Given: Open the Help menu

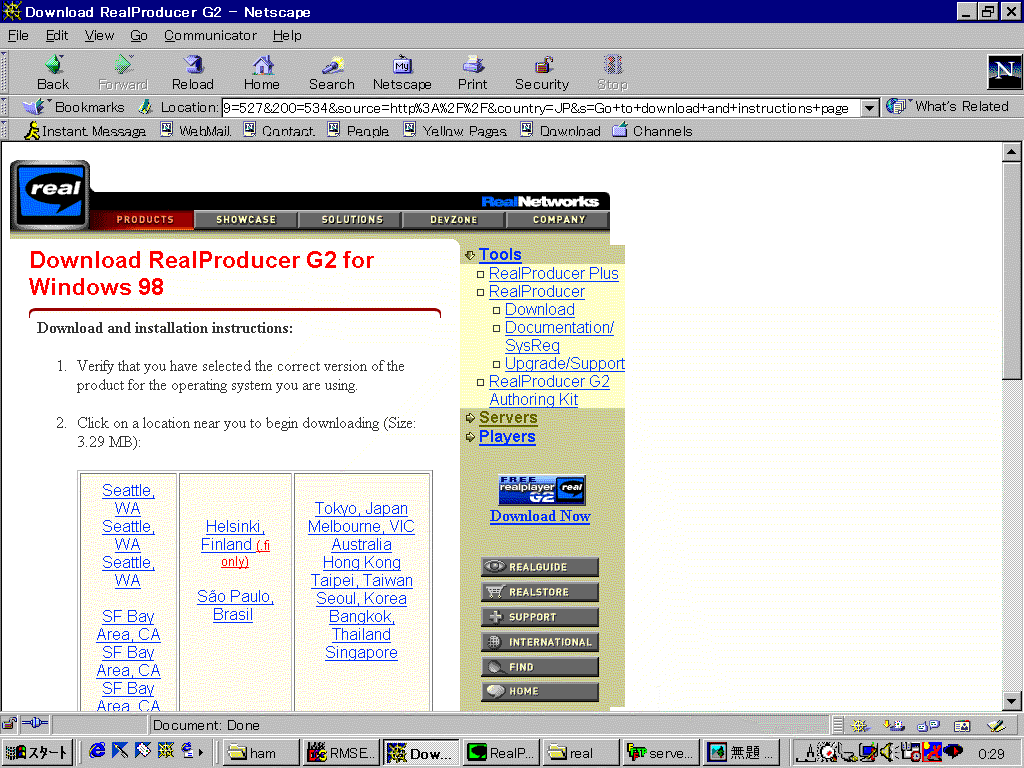Looking at the screenshot, I should pos(287,35).
